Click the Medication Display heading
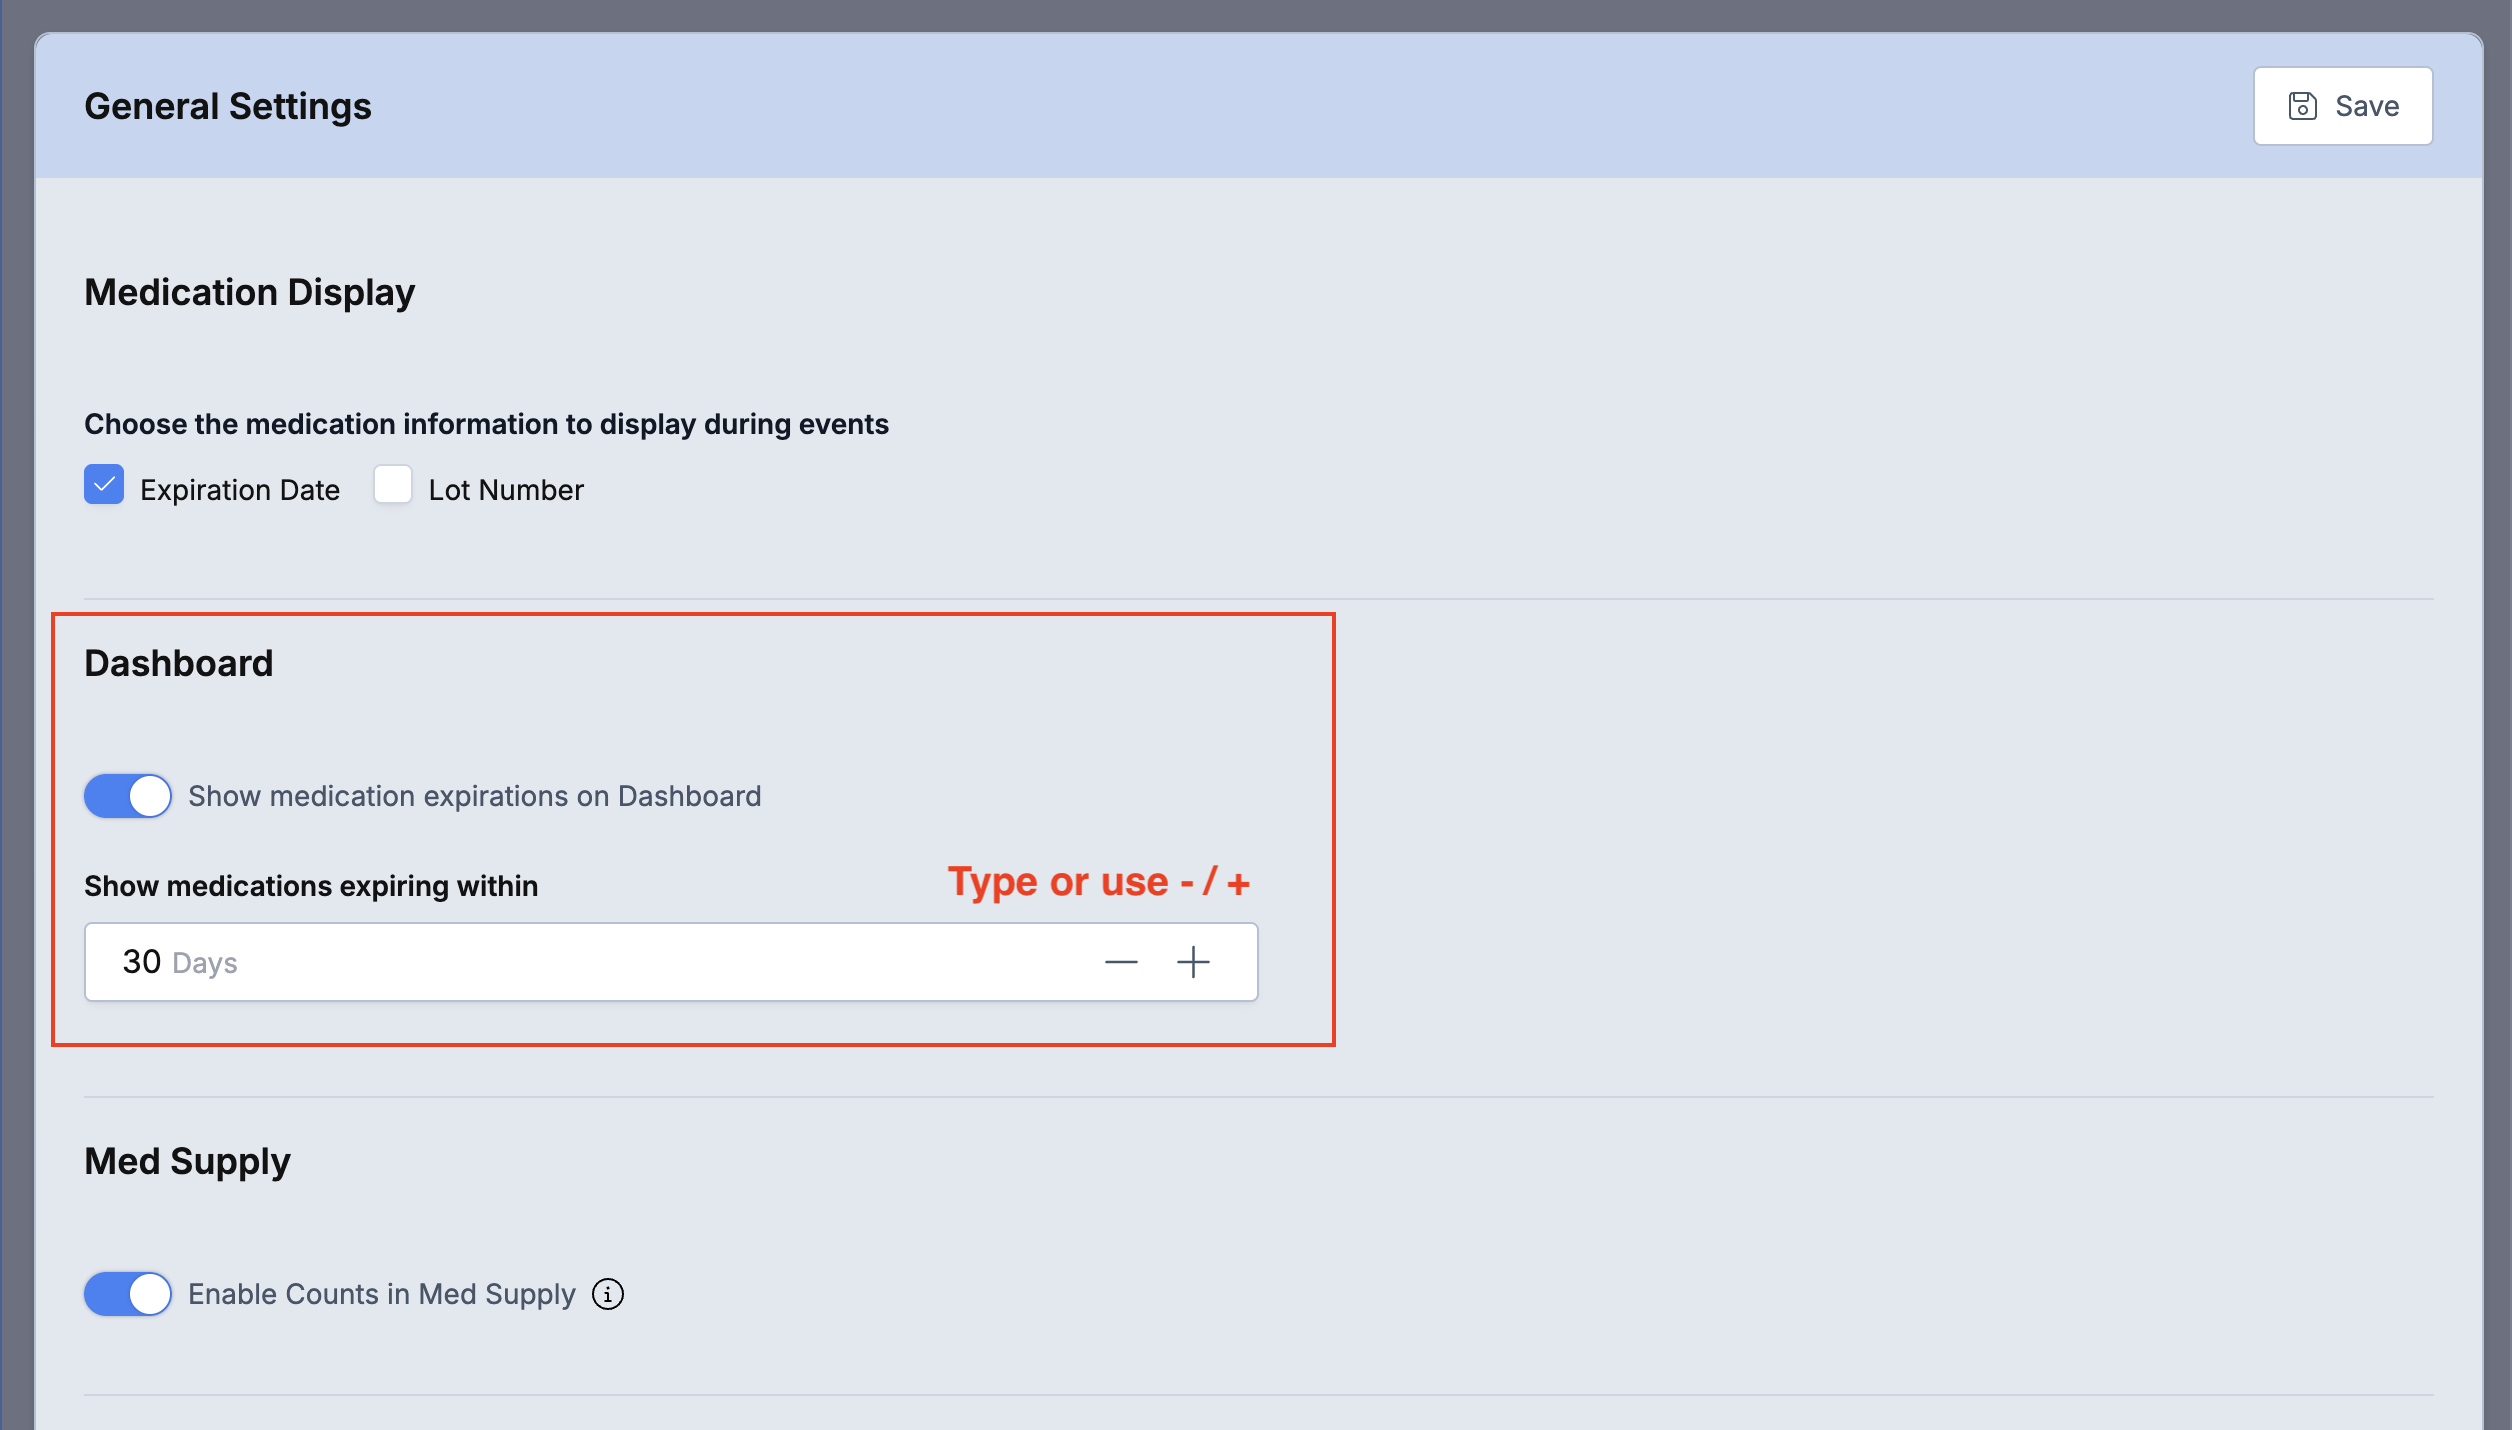Viewport: 2512px width, 1430px height. pos(250,293)
